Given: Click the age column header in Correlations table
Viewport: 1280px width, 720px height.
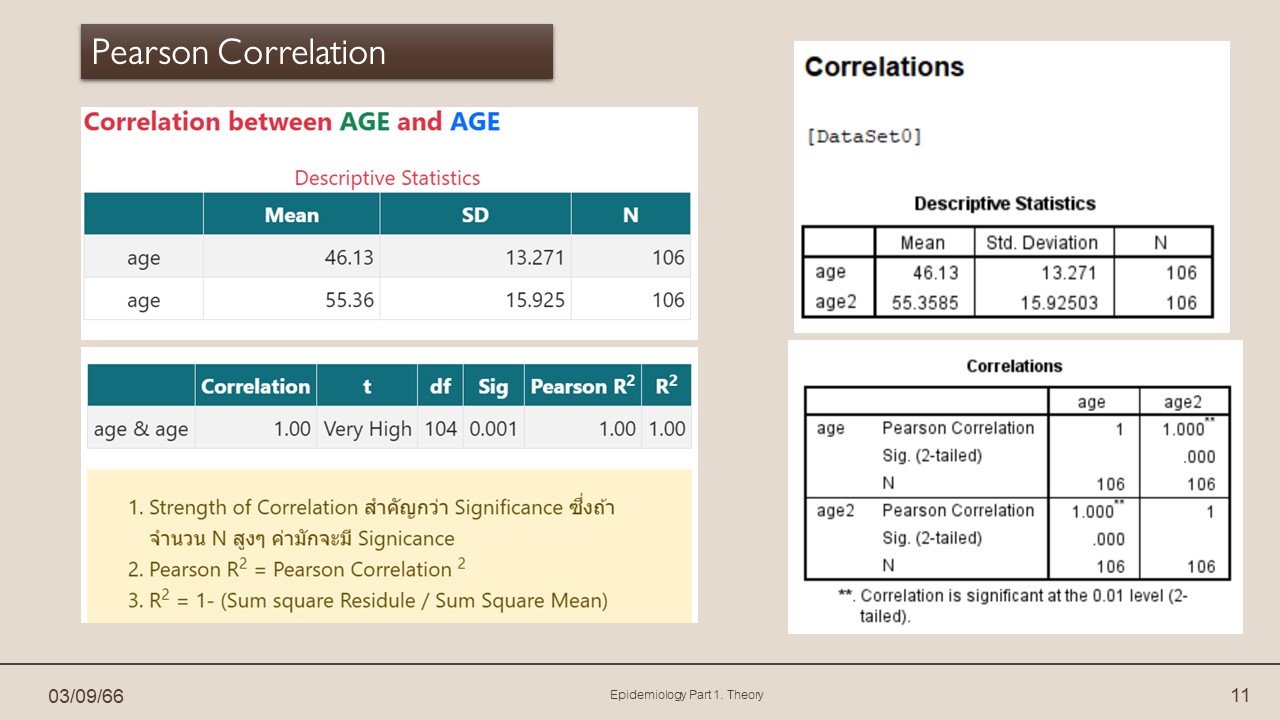Looking at the screenshot, I should point(1091,402).
